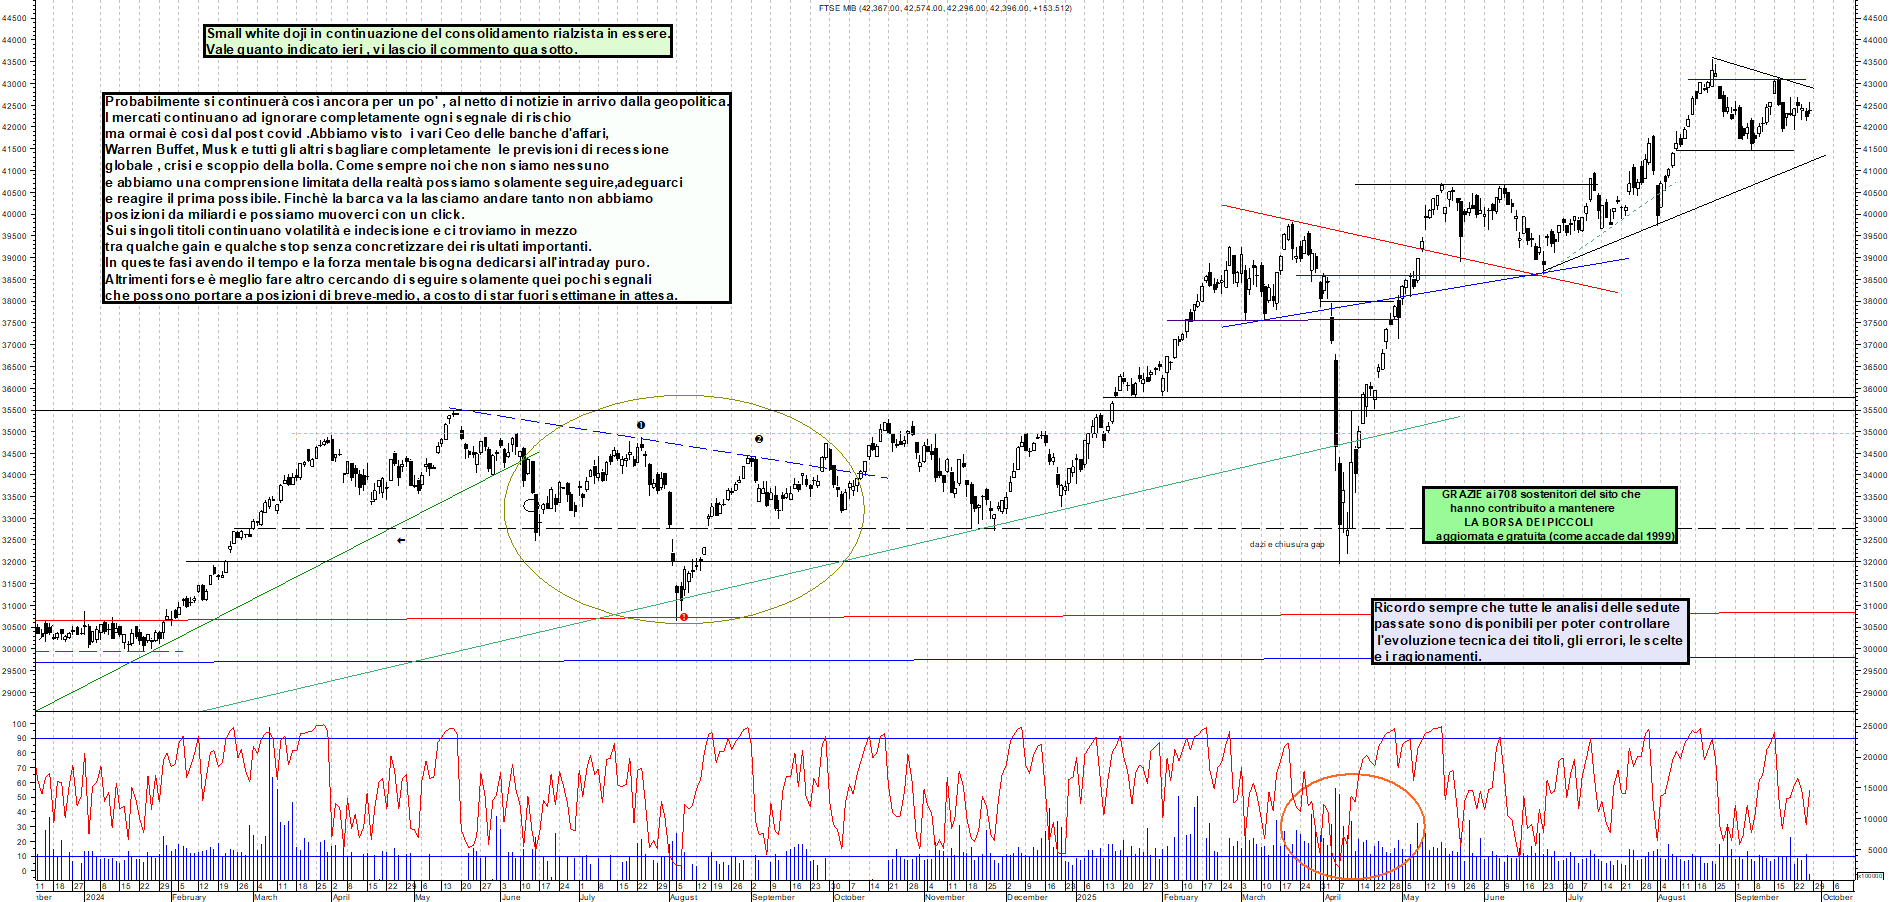This screenshot has height=902, width=1890.
Task: Click the green 'GRAZIE ai 708 sostenitori' note
Action: point(1549,515)
